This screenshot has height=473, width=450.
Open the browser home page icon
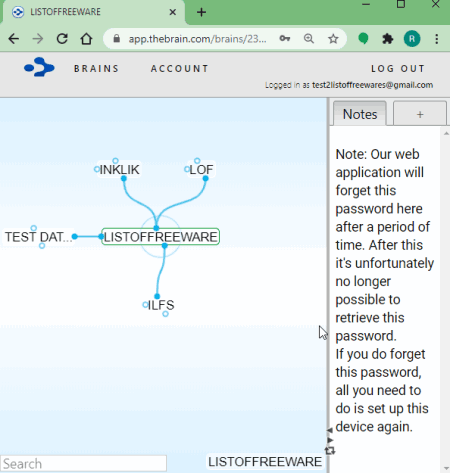[86, 39]
